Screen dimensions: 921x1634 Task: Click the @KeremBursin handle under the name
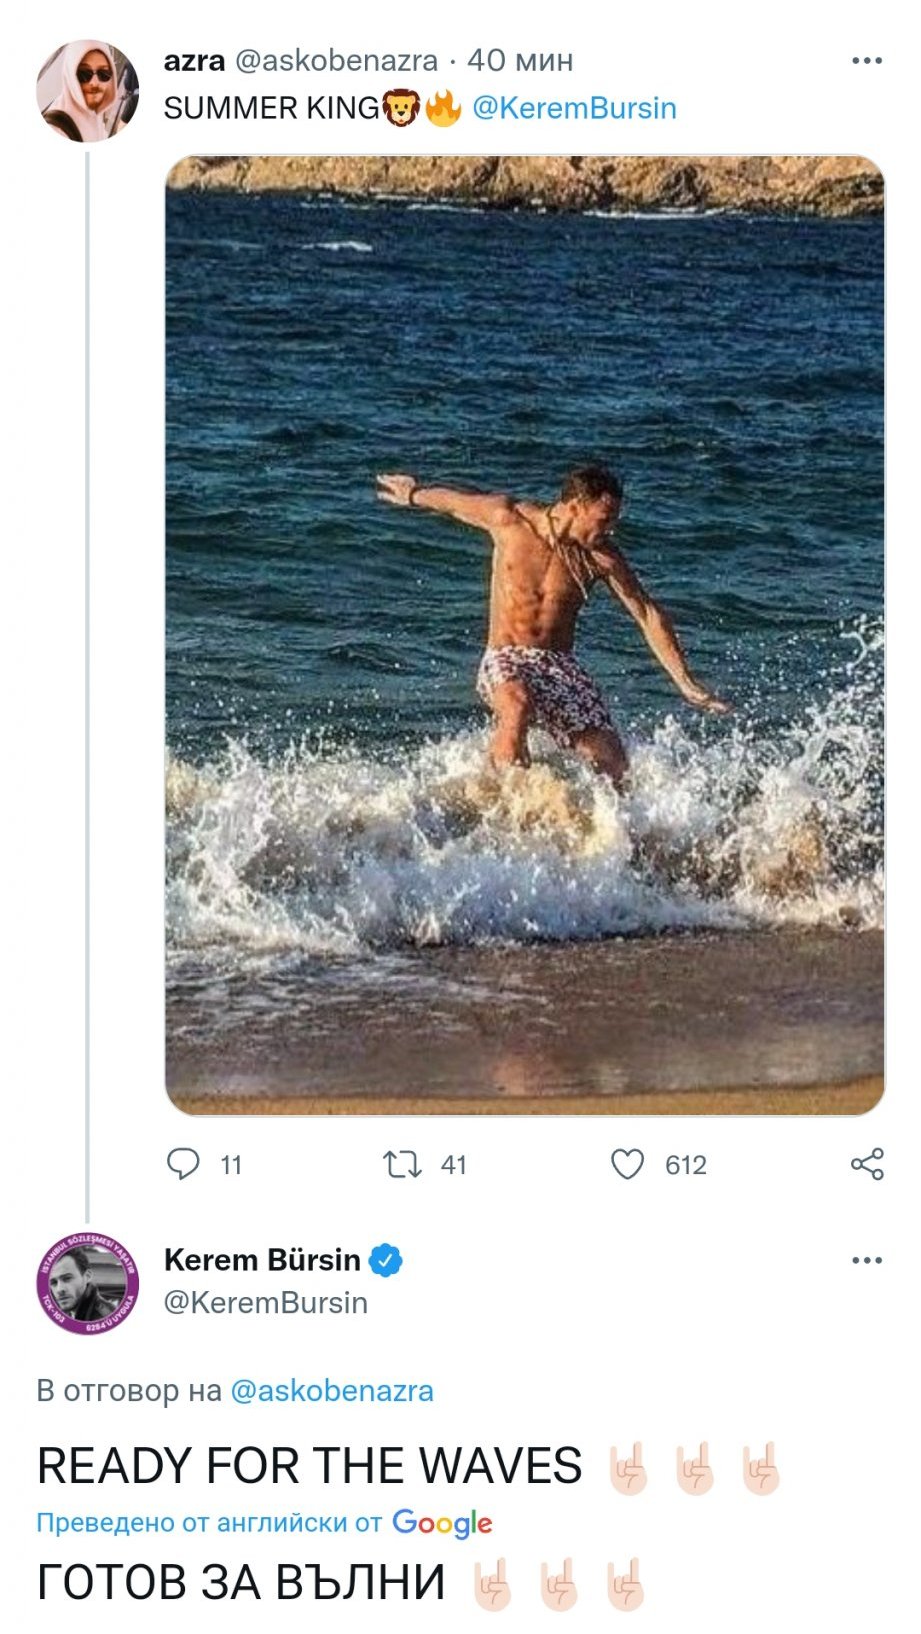[266, 1303]
